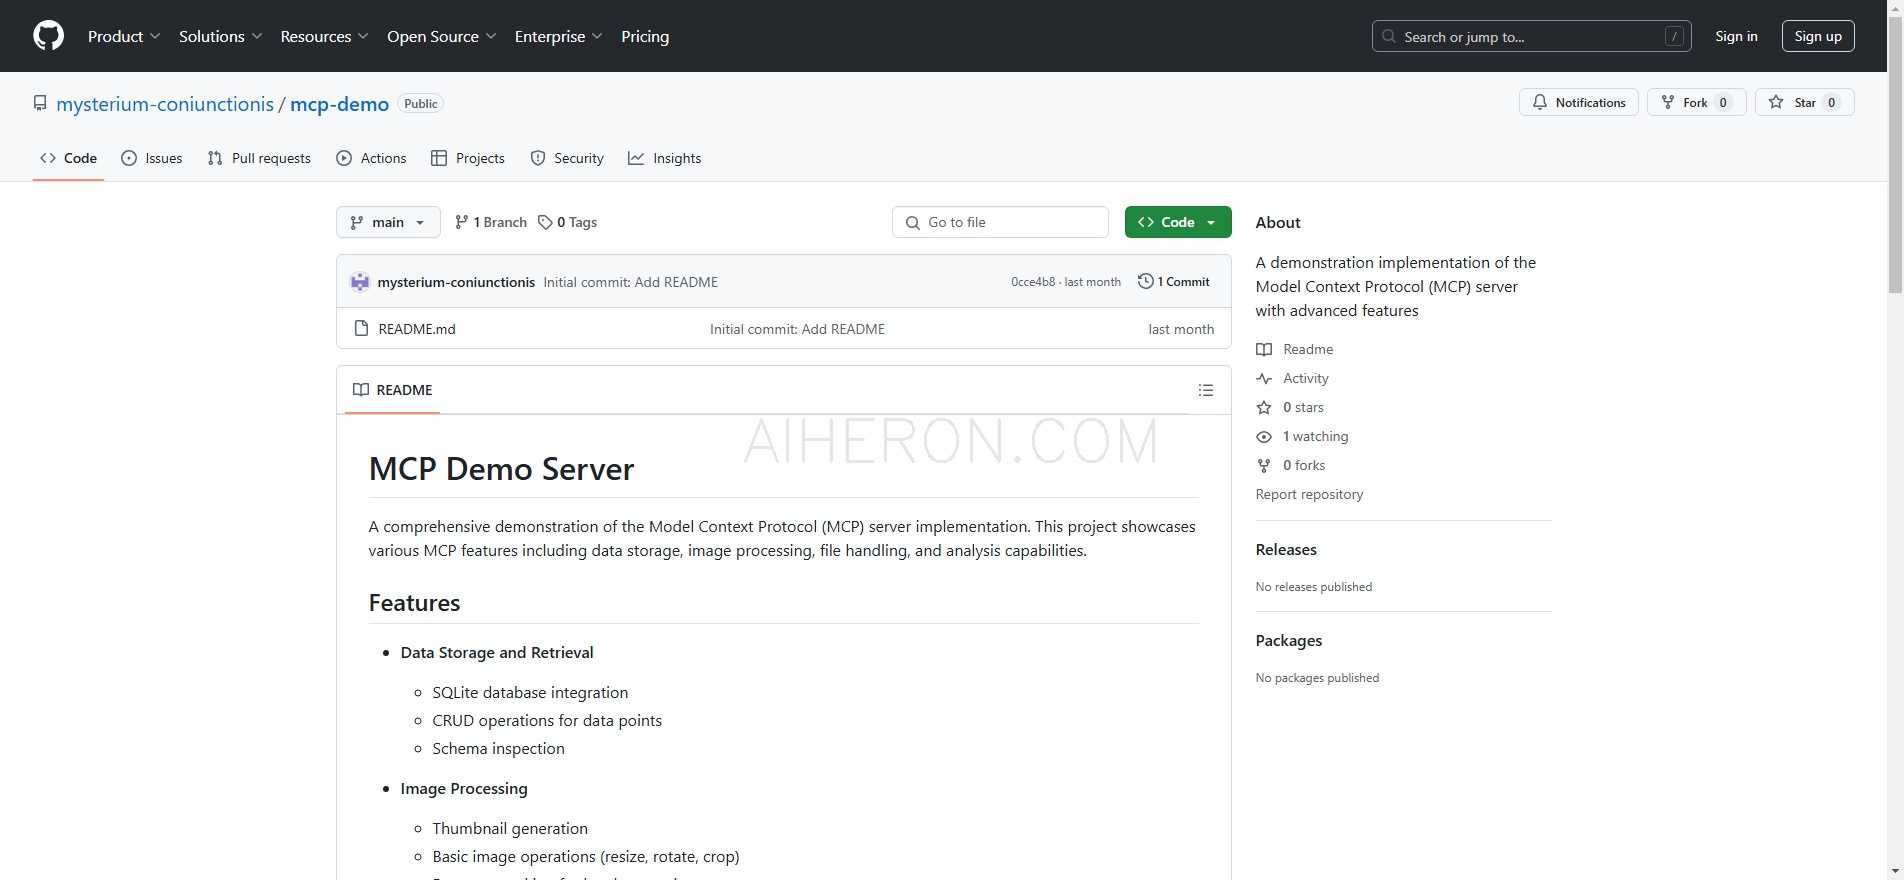Open the green Code dropdown button
Screen dimensions: 1904x880
[1178, 222]
